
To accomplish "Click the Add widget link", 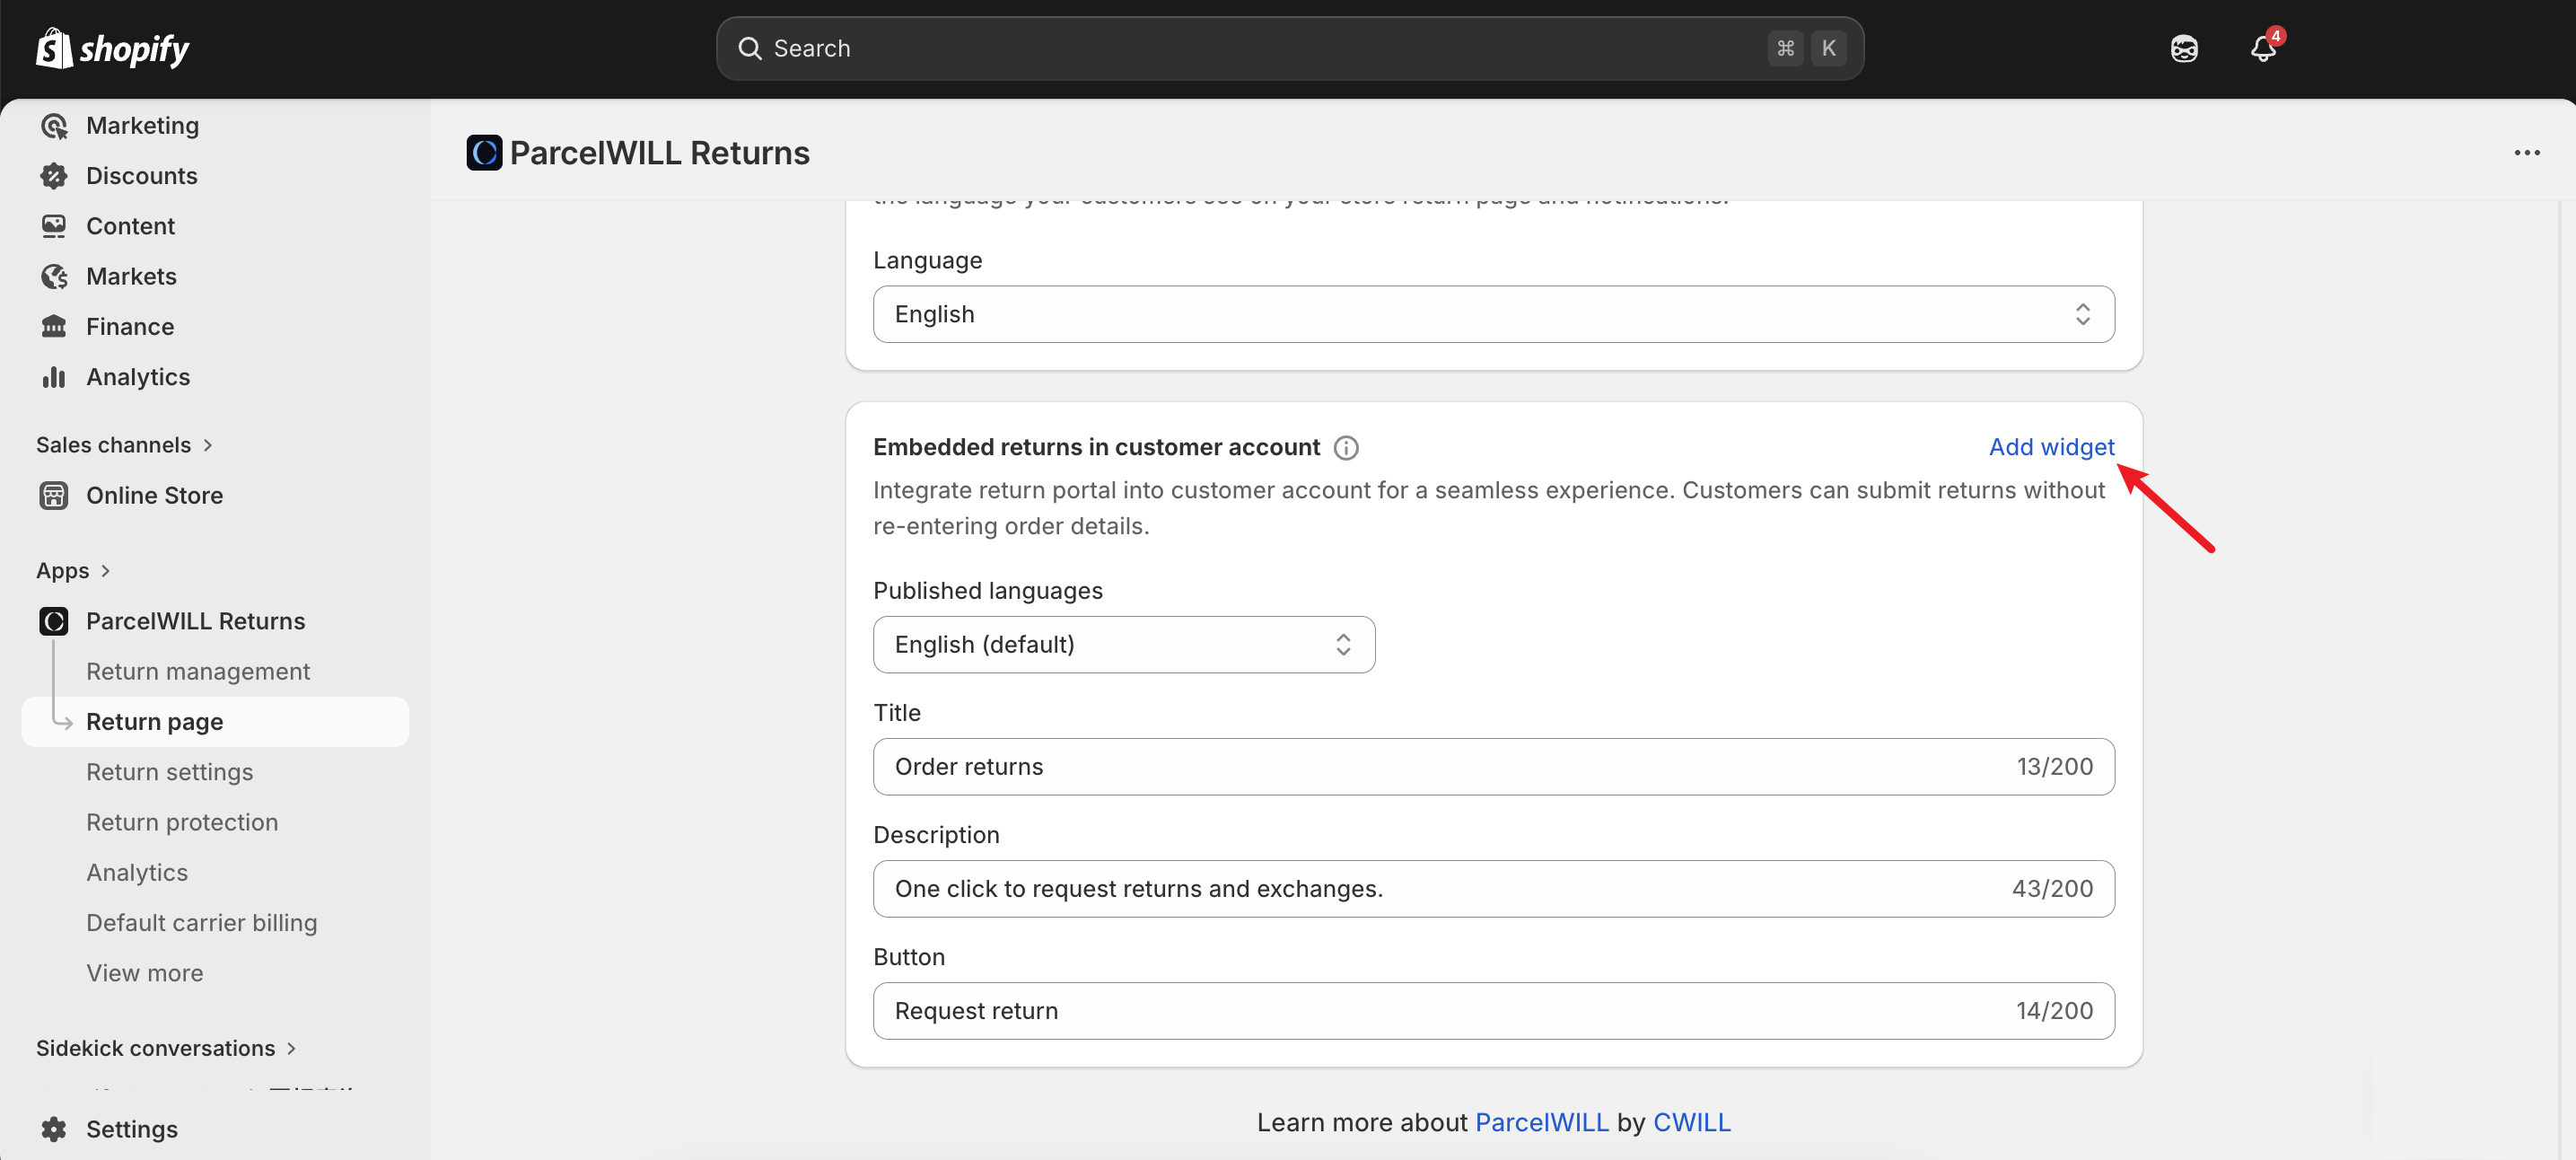I will point(2051,447).
